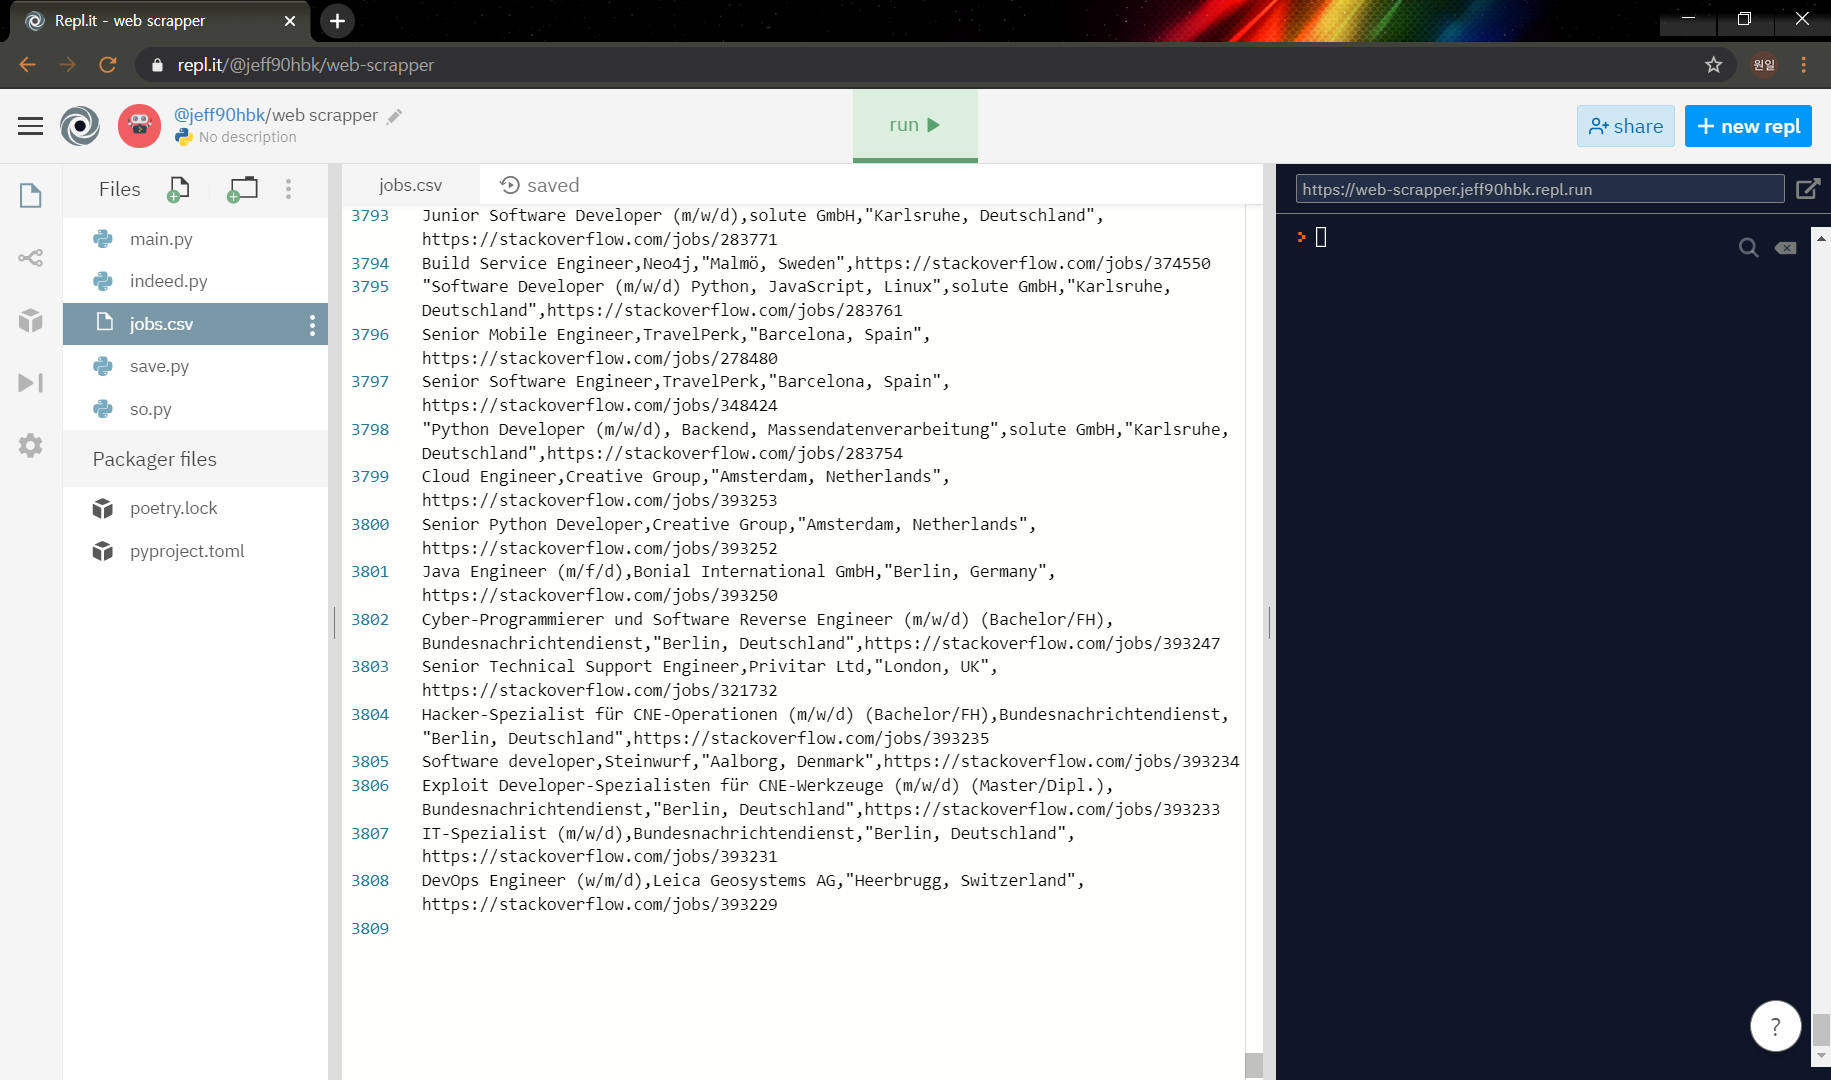Click the share button

[1625, 126]
